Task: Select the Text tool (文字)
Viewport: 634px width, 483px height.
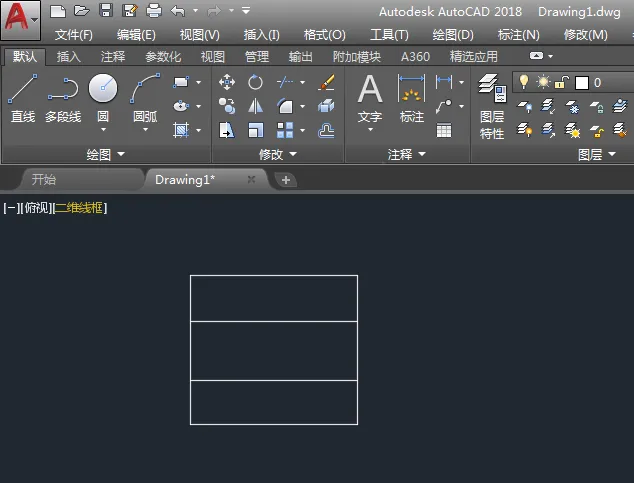Action: click(370, 99)
